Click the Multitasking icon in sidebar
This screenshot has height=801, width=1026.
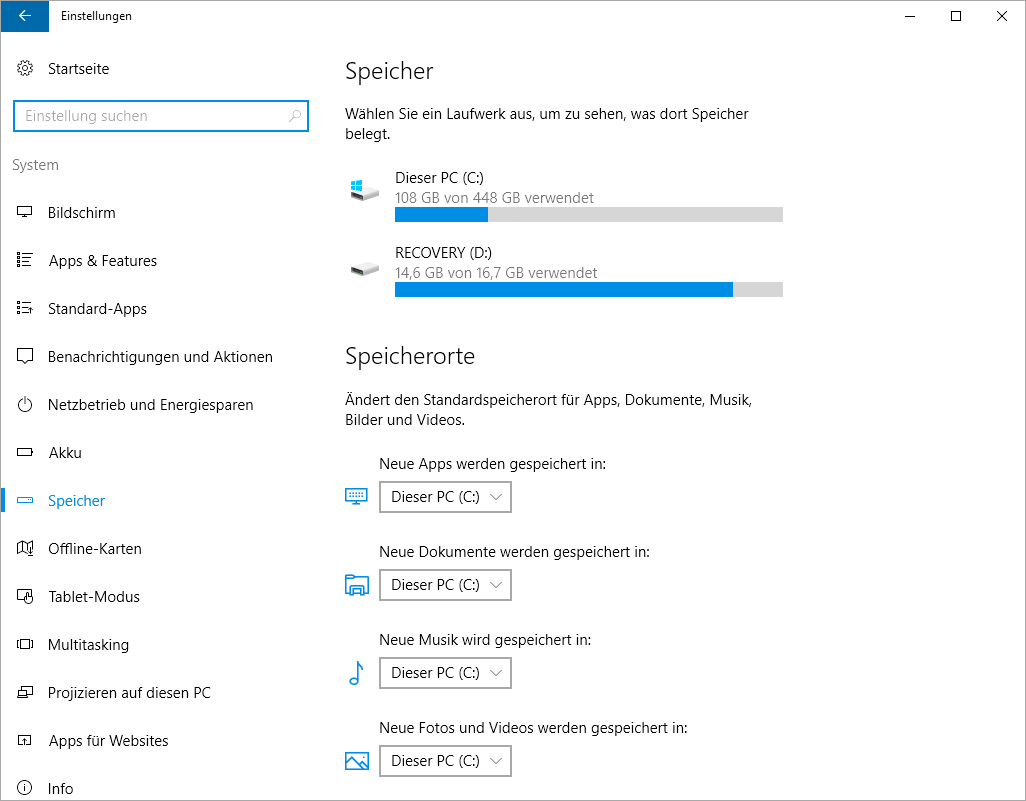click(x=26, y=645)
